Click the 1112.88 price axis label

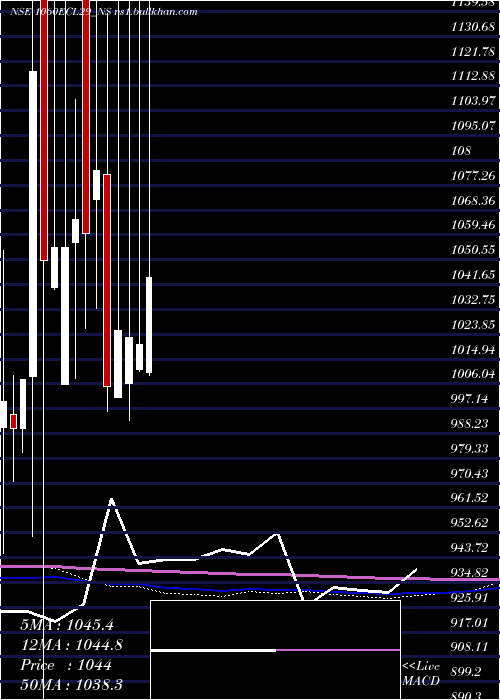point(473,76)
